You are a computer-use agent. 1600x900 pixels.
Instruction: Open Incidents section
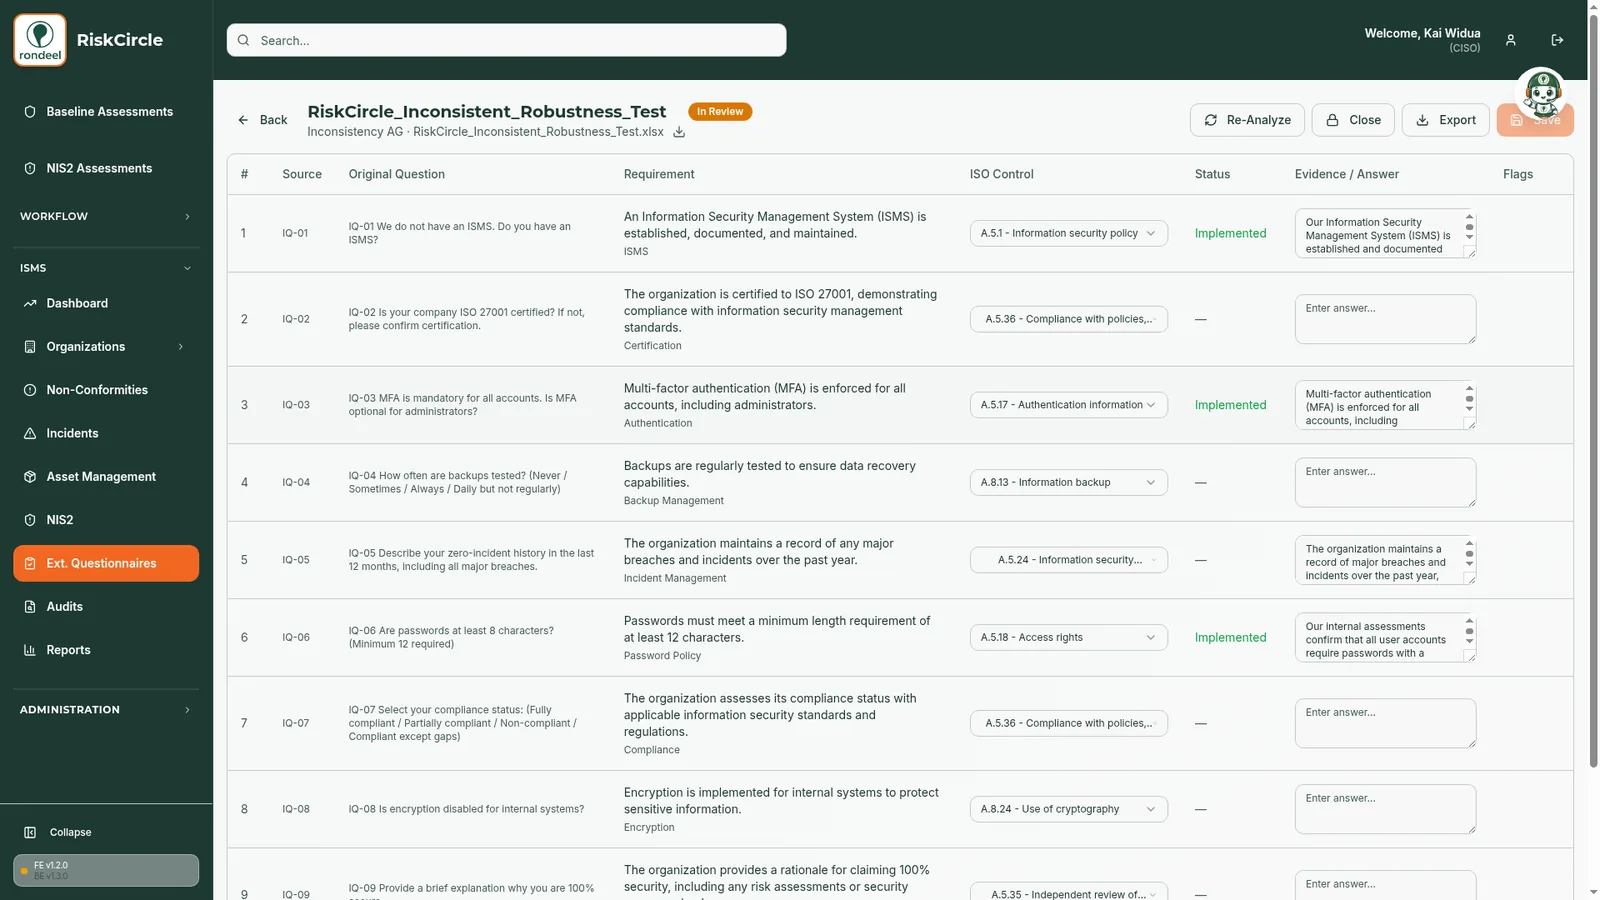point(106,433)
